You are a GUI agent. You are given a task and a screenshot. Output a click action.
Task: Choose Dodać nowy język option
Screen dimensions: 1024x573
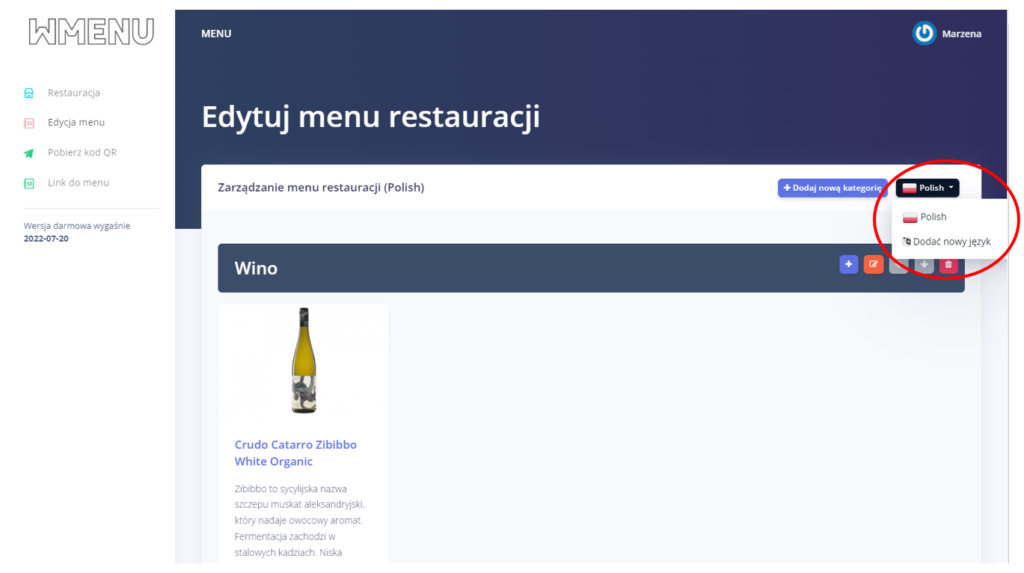coord(950,242)
